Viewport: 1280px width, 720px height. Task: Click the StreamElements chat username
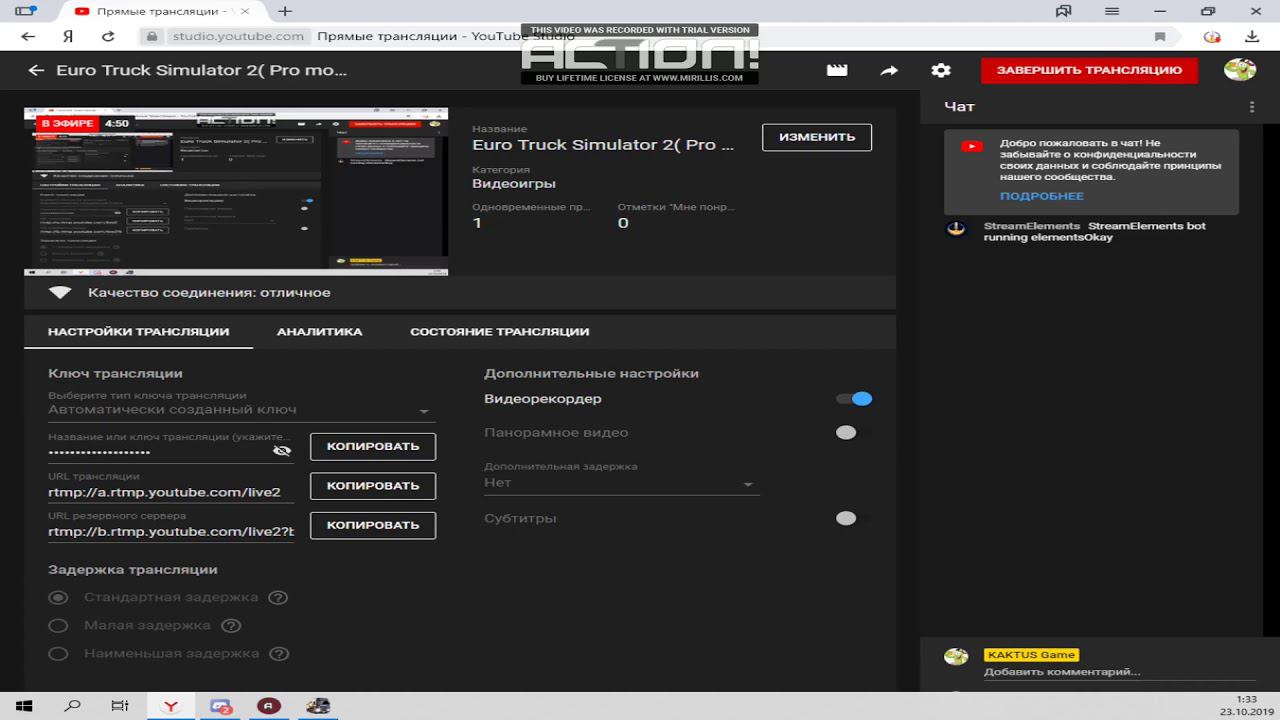point(1032,226)
